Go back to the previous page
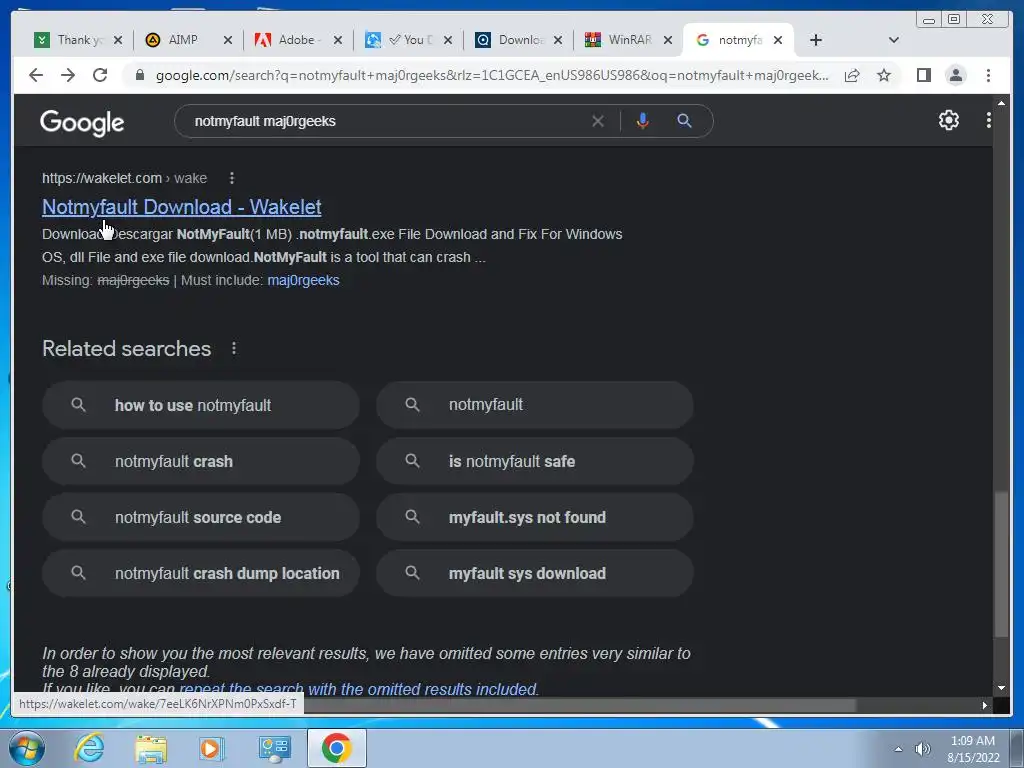This screenshot has width=1024, height=768. [x=36, y=75]
